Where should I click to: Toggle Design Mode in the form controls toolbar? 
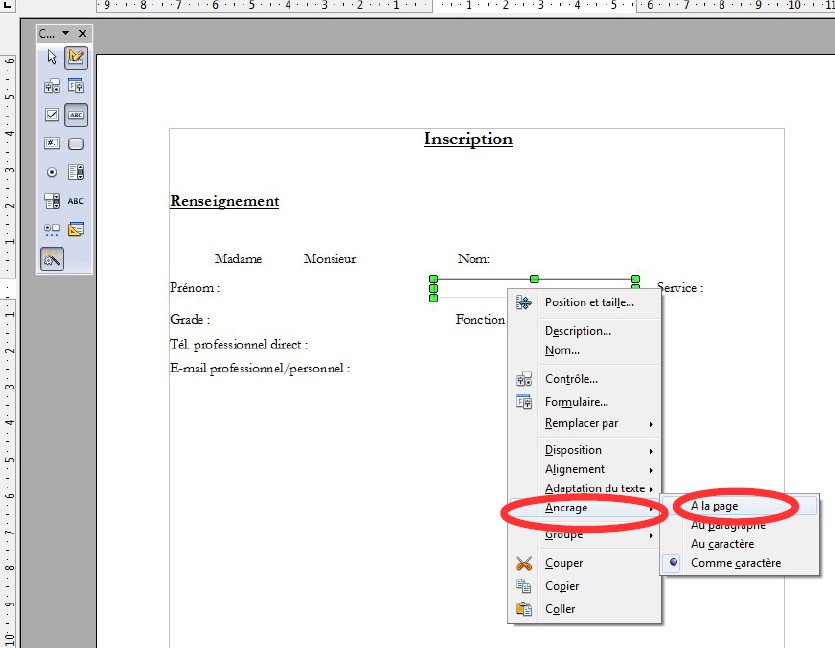[x=76, y=58]
